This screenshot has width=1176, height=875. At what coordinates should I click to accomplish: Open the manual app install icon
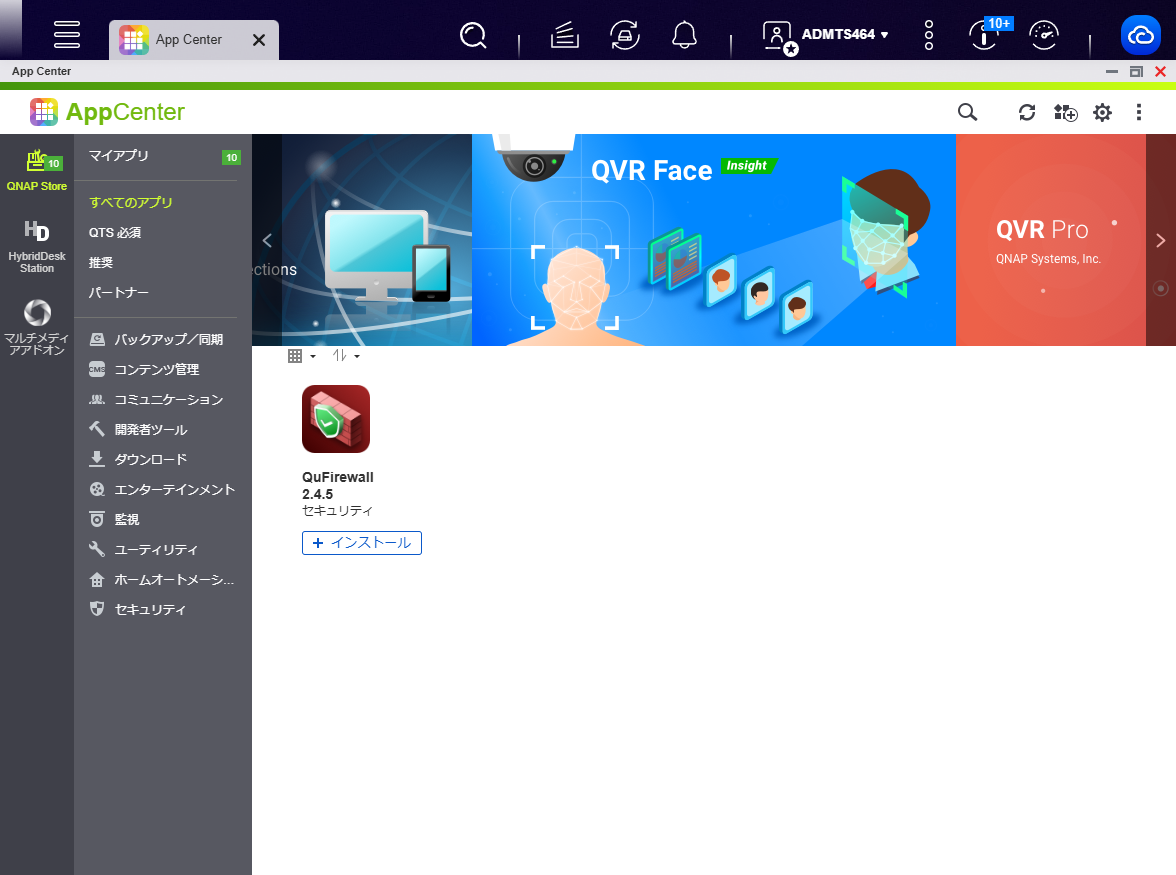[x=1065, y=112]
